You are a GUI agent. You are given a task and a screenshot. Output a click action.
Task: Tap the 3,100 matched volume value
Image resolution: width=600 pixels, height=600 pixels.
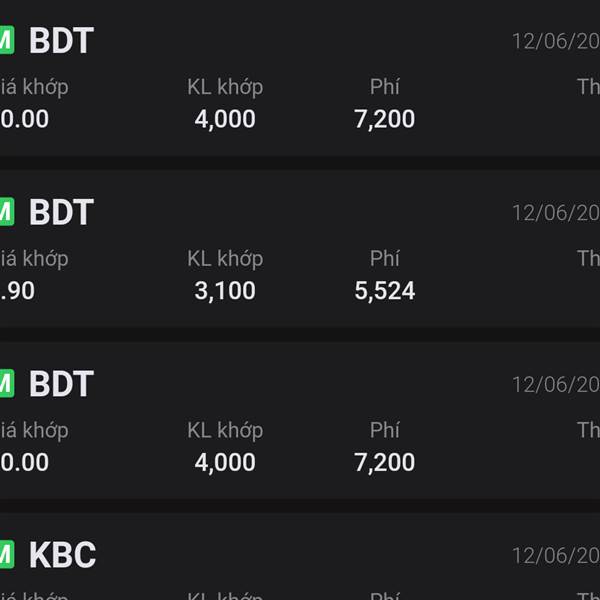[225, 291]
